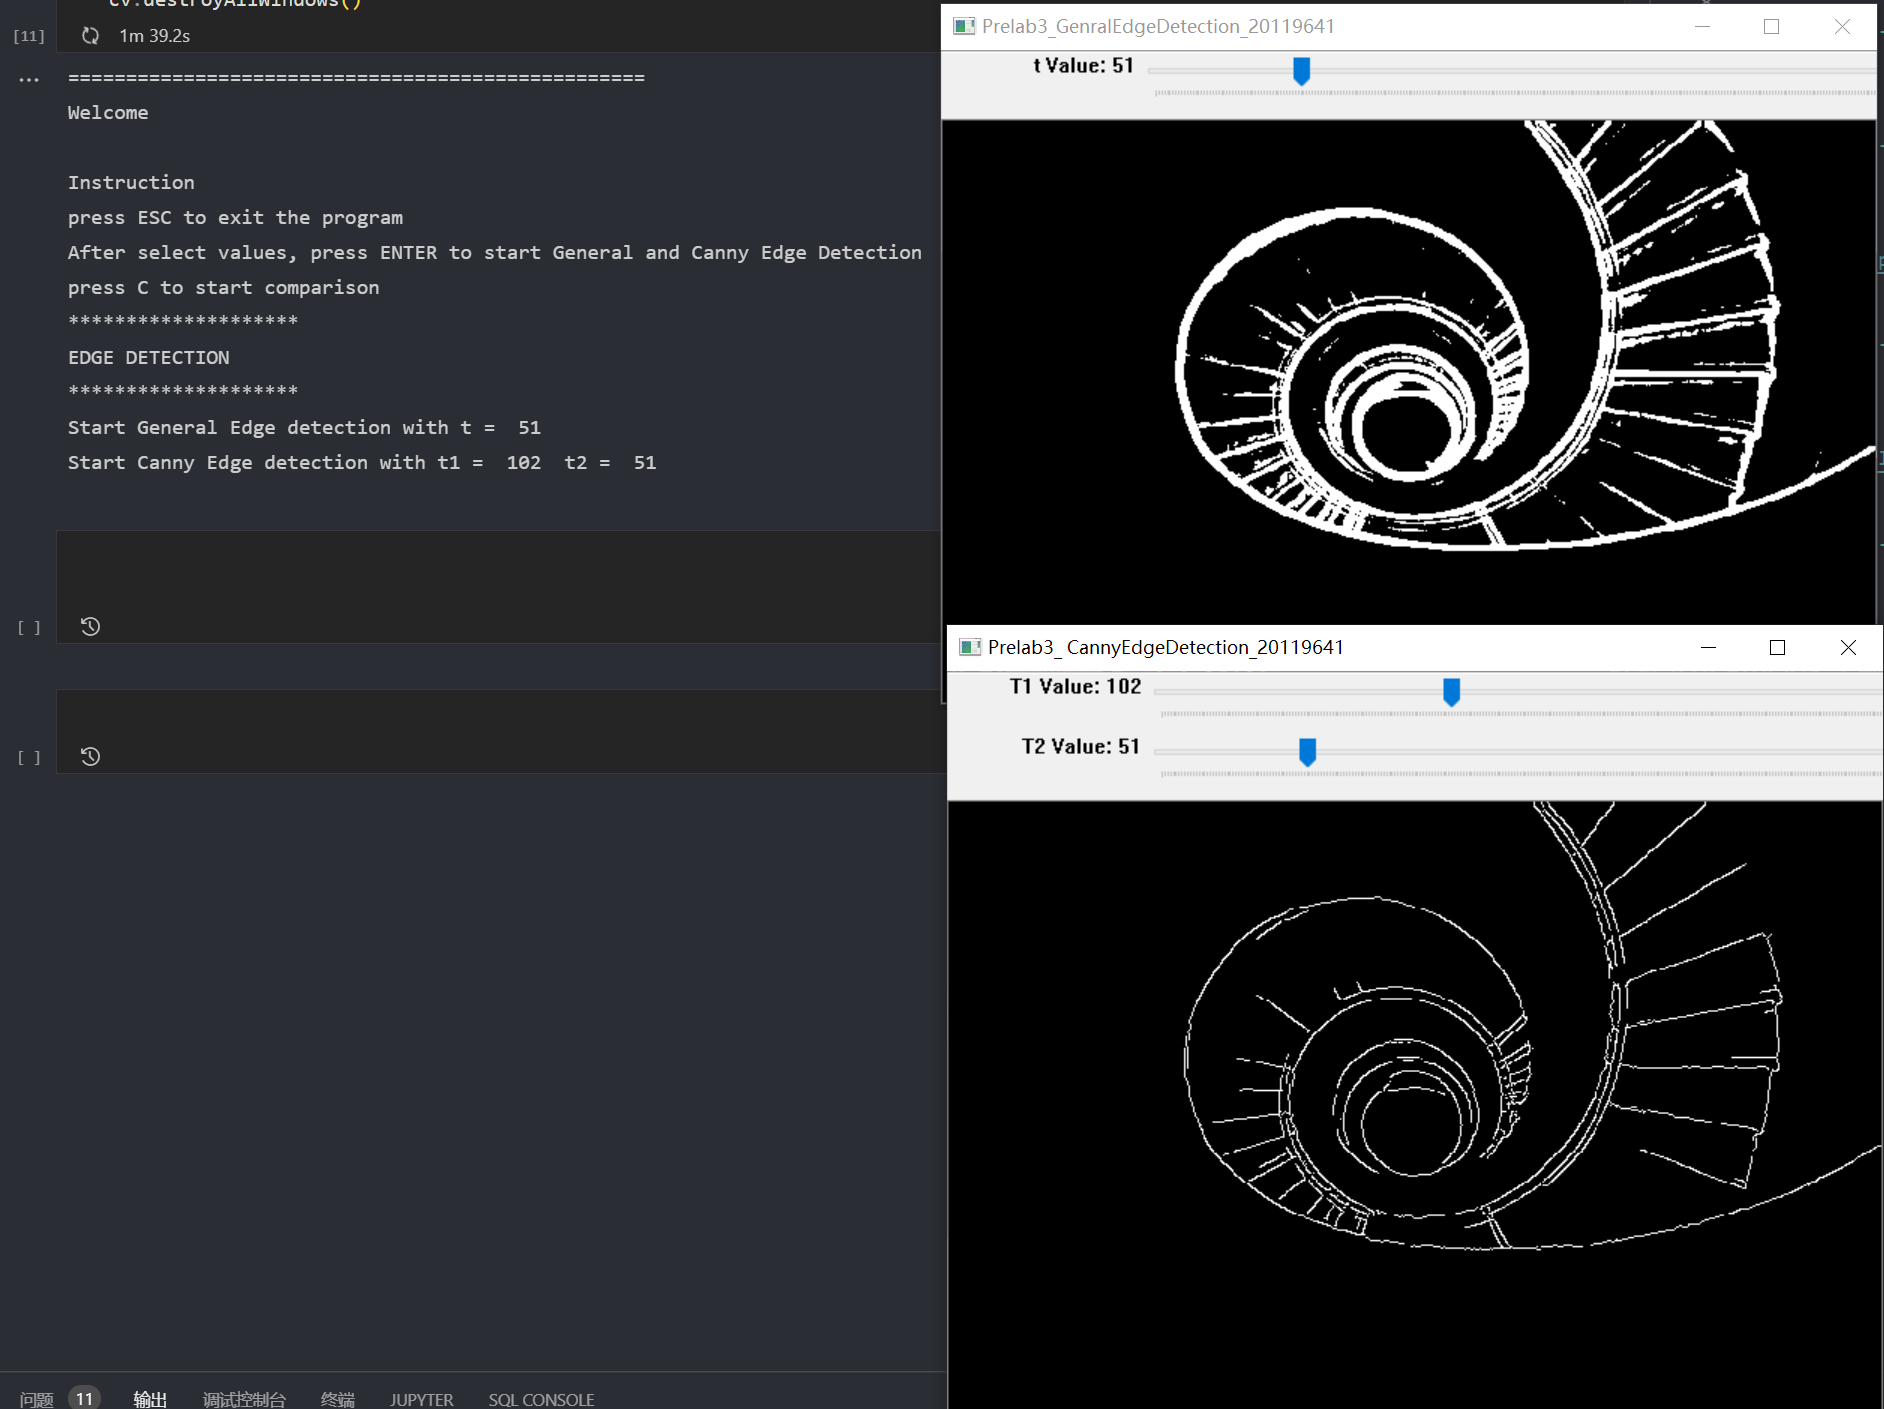Click the running cell spinner icon
1884x1409 pixels.
[90, 36]
